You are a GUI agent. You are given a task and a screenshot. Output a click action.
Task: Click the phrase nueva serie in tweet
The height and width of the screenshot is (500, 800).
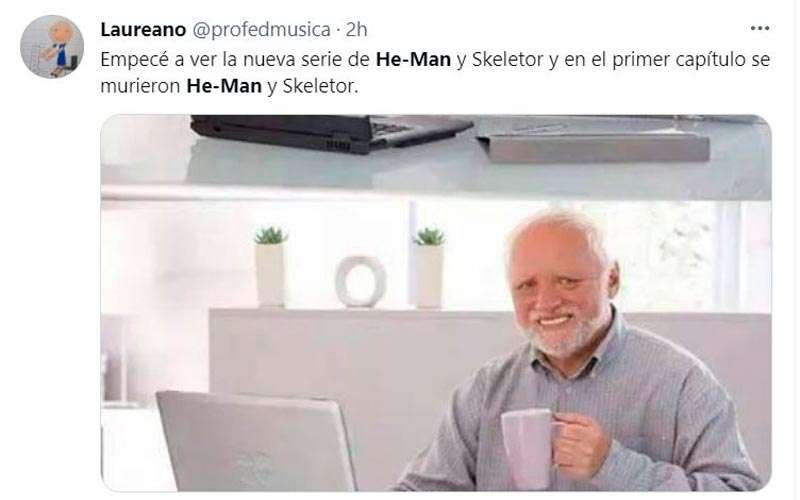click(292, 59)
